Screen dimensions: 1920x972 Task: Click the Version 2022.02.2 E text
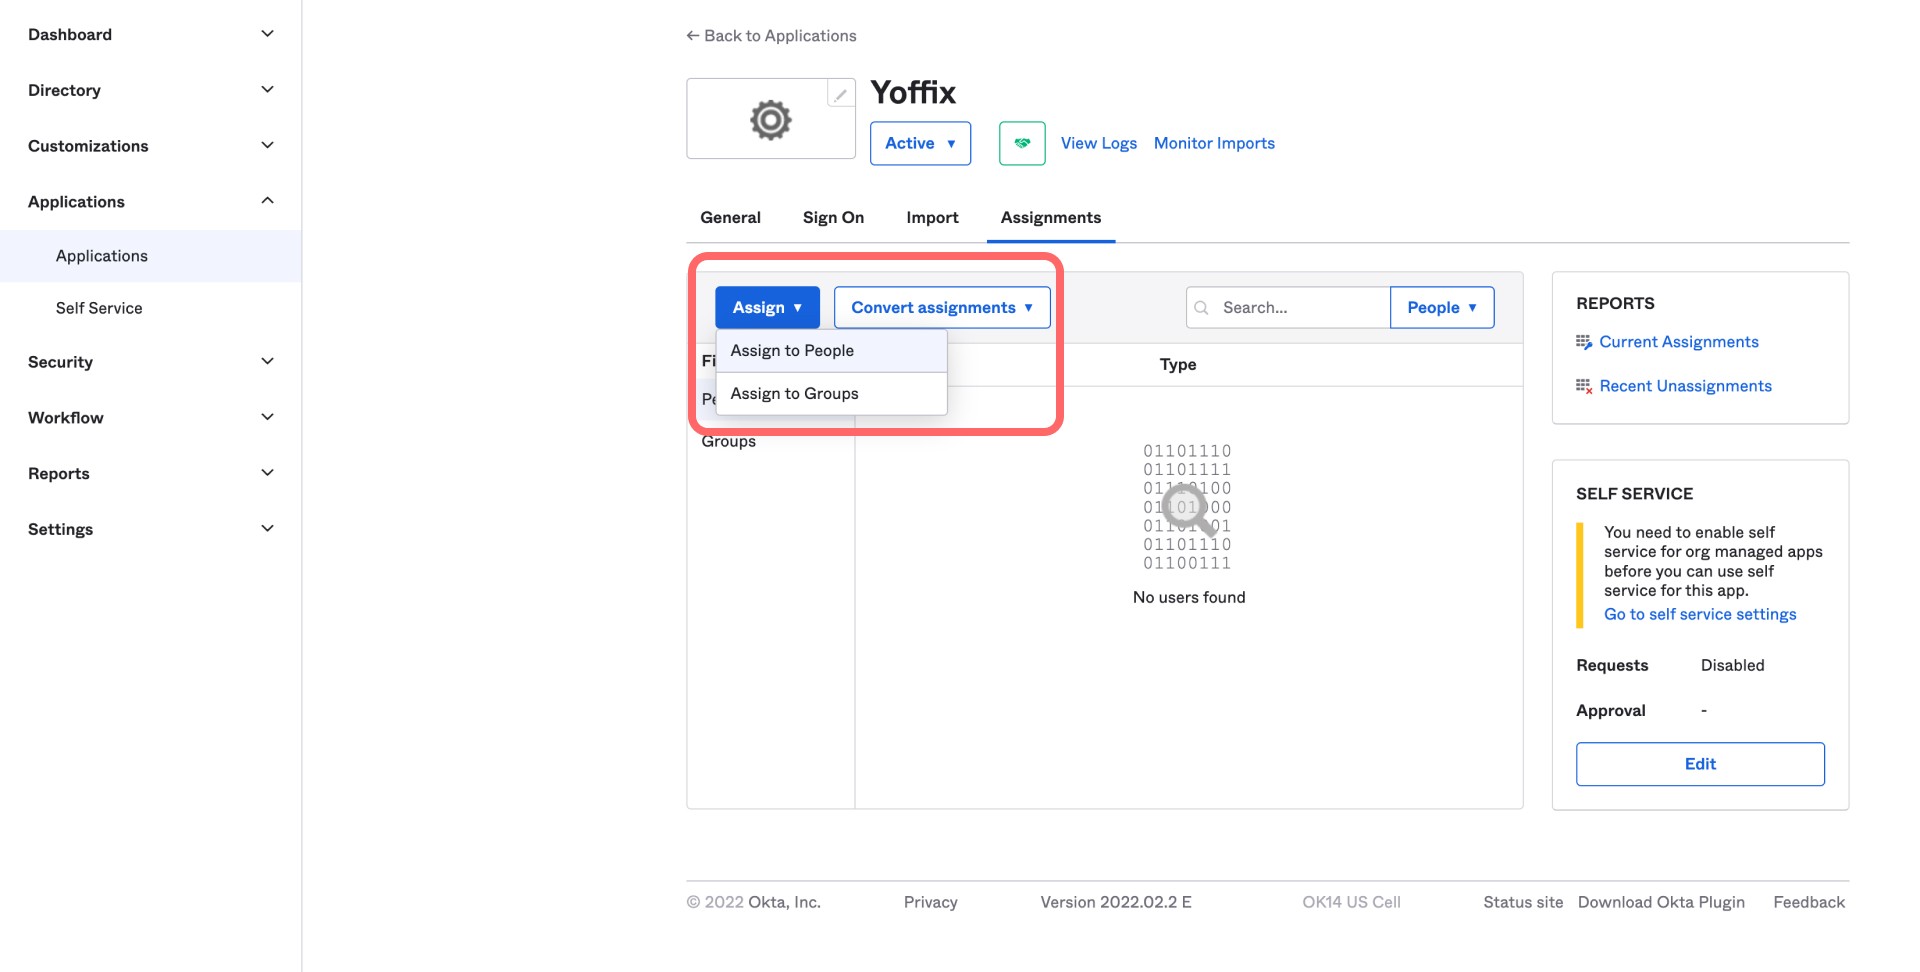click(x=1116, y=902)
